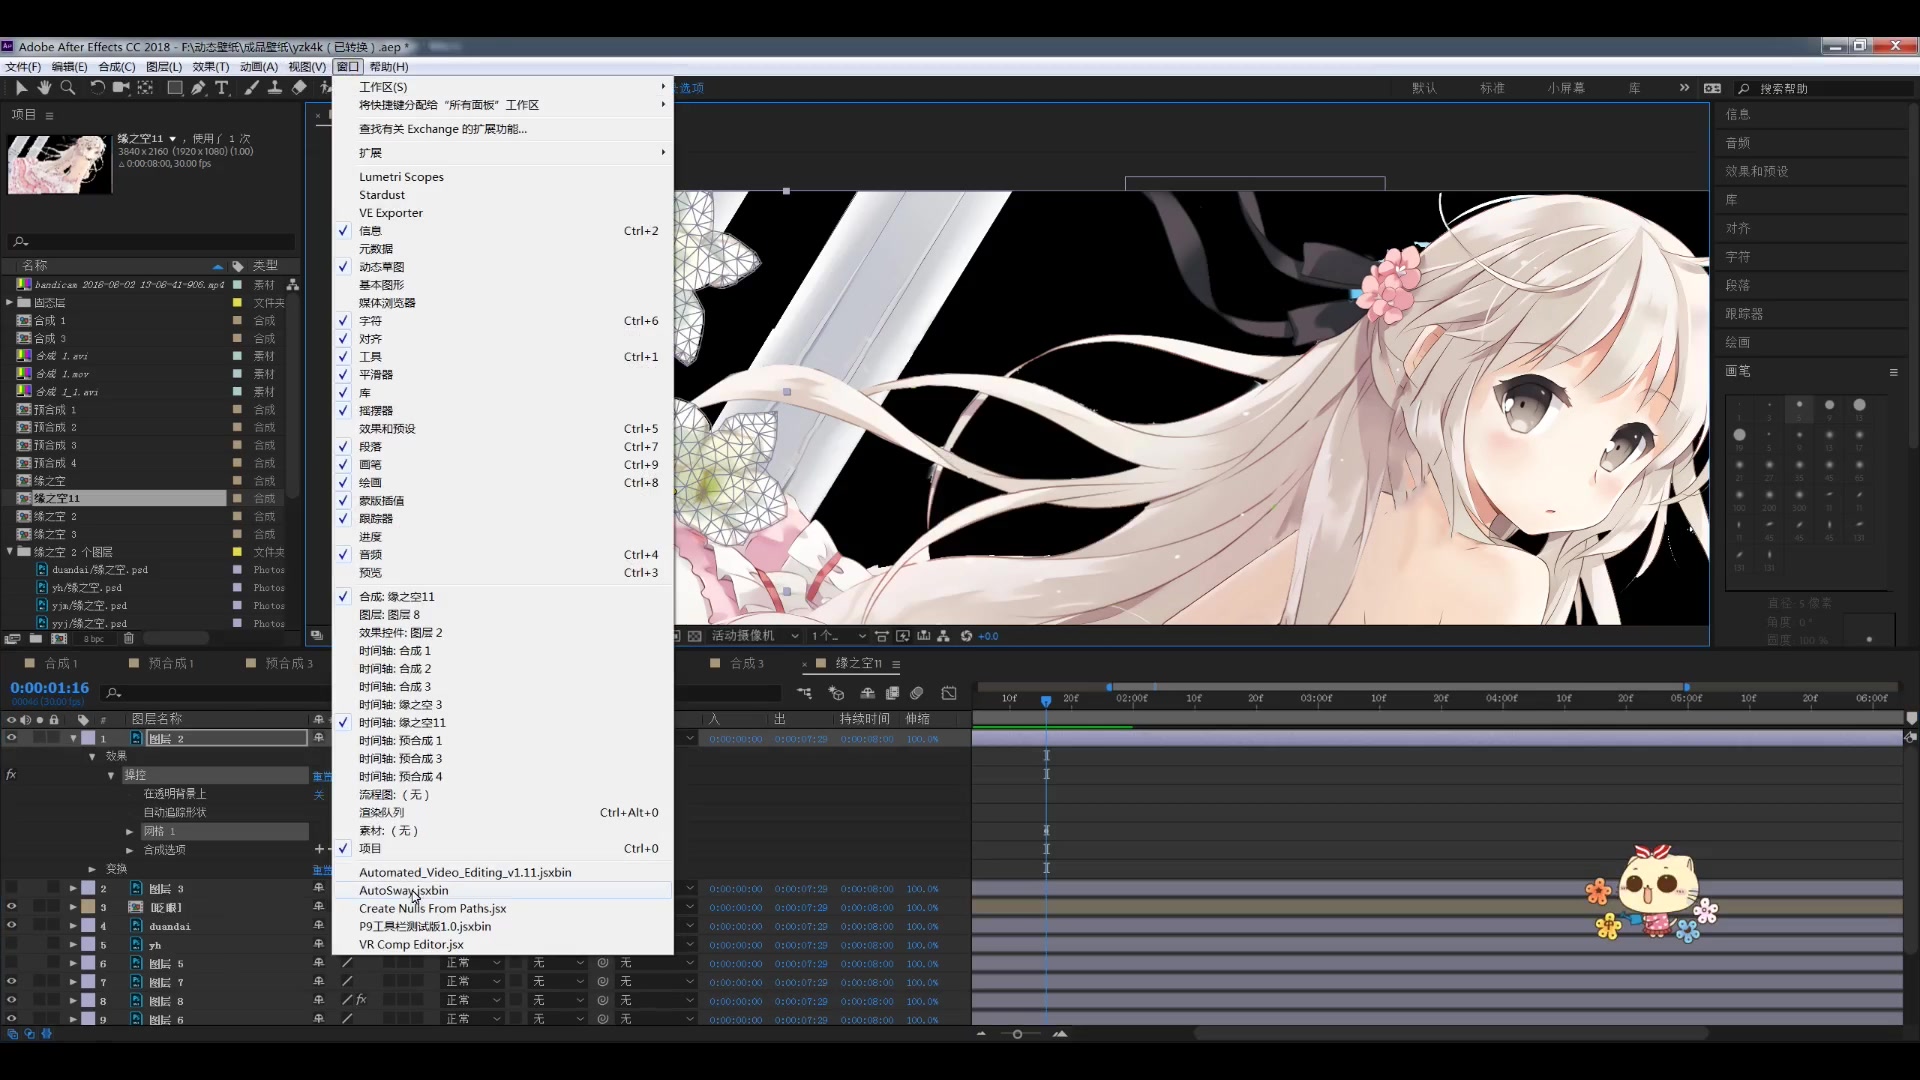
Task: Select the Unified Camera tool
Action: click(x=121, y=88)
